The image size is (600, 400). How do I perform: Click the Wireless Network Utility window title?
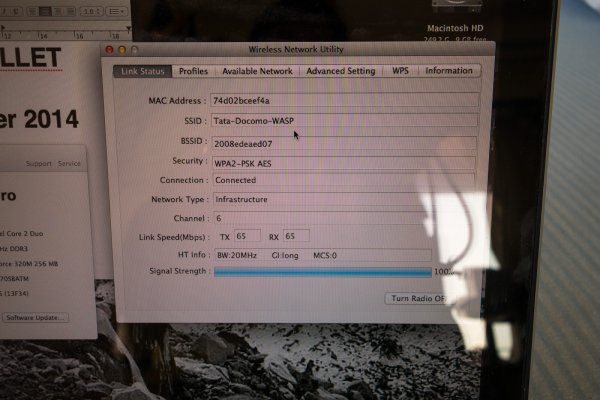[x=296, y=49]
